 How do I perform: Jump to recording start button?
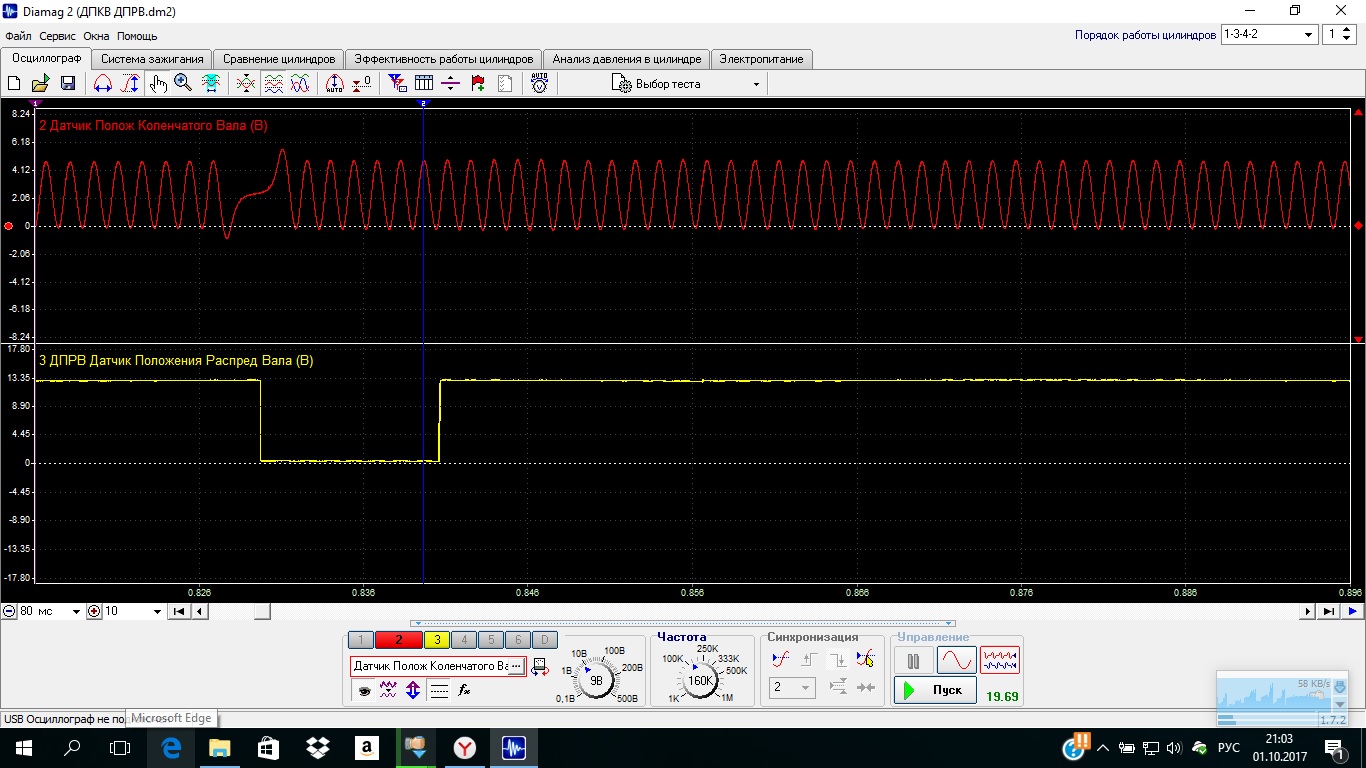[x=178, y=611]
